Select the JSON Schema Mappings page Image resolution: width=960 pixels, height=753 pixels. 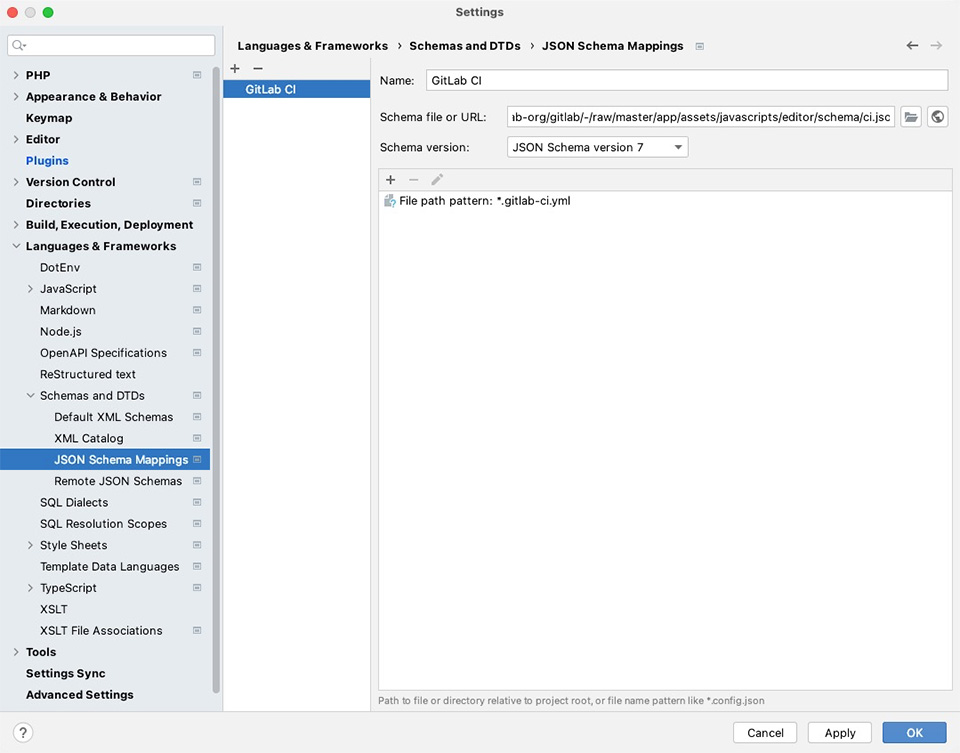(x=105, y=459)
